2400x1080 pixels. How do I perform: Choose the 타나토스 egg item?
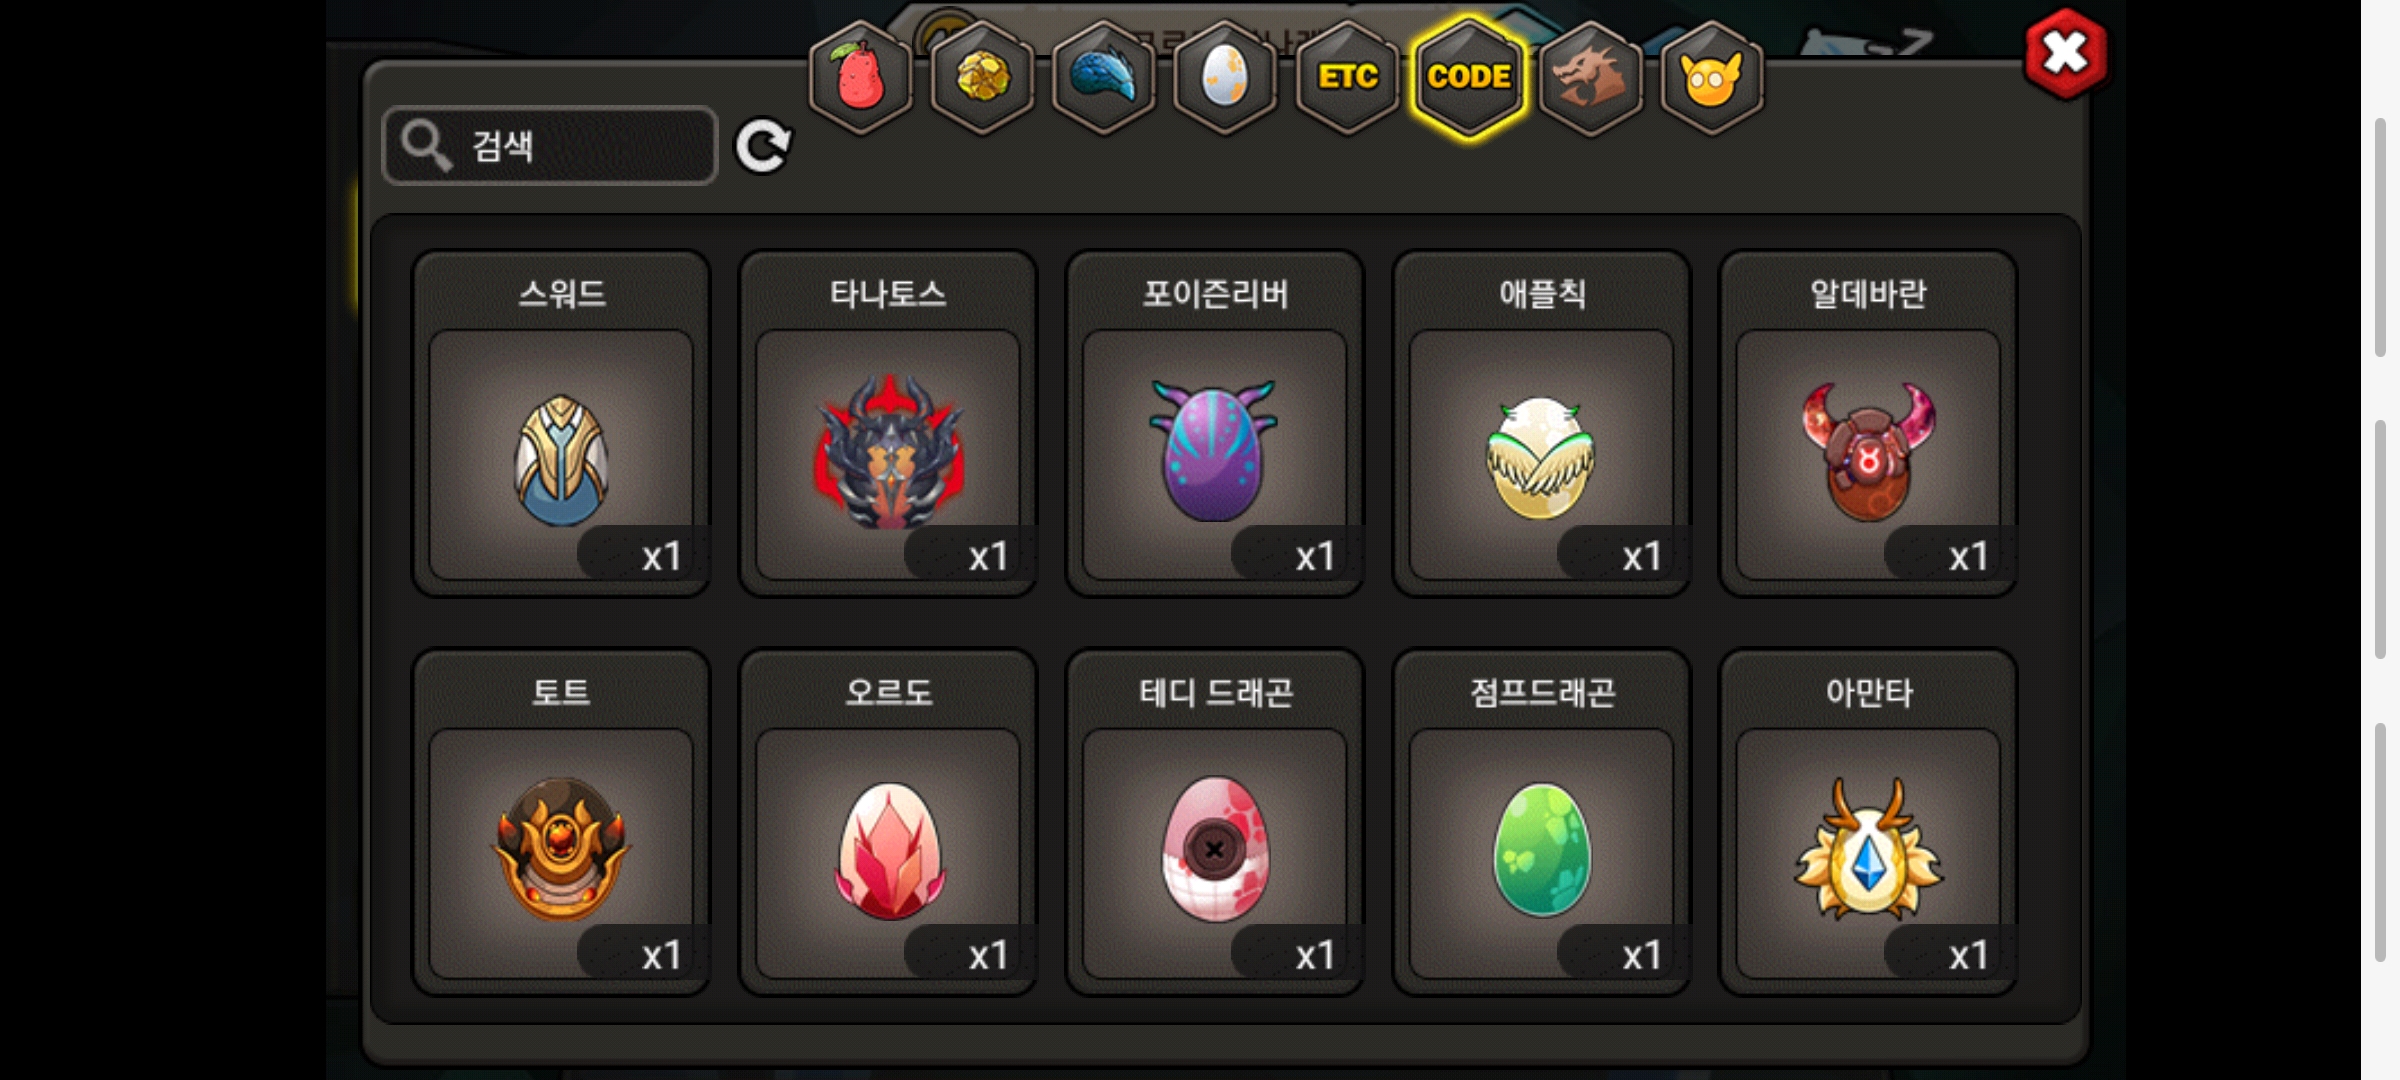point(888,423)
